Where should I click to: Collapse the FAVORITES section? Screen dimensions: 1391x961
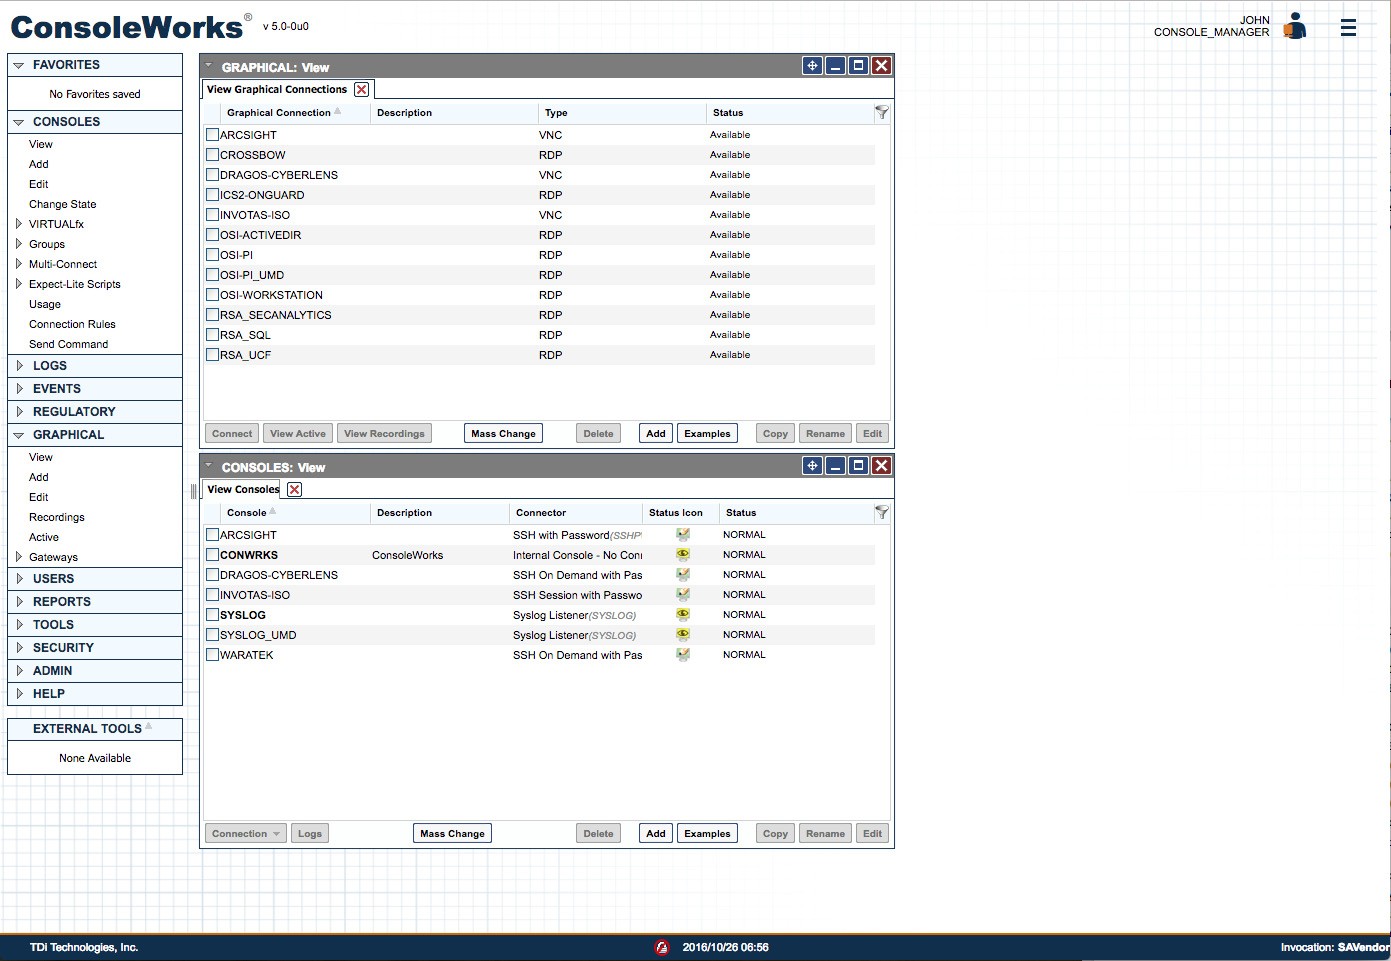coord(18,65)
